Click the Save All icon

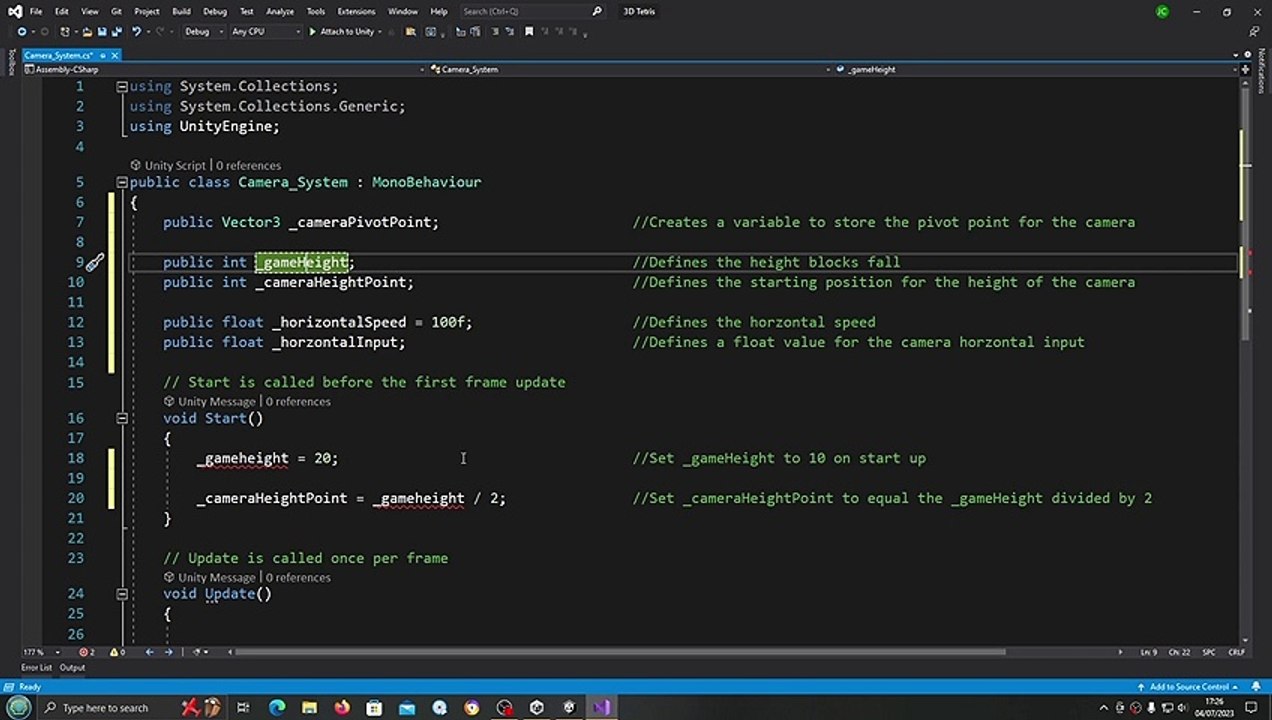pos(115,31)
